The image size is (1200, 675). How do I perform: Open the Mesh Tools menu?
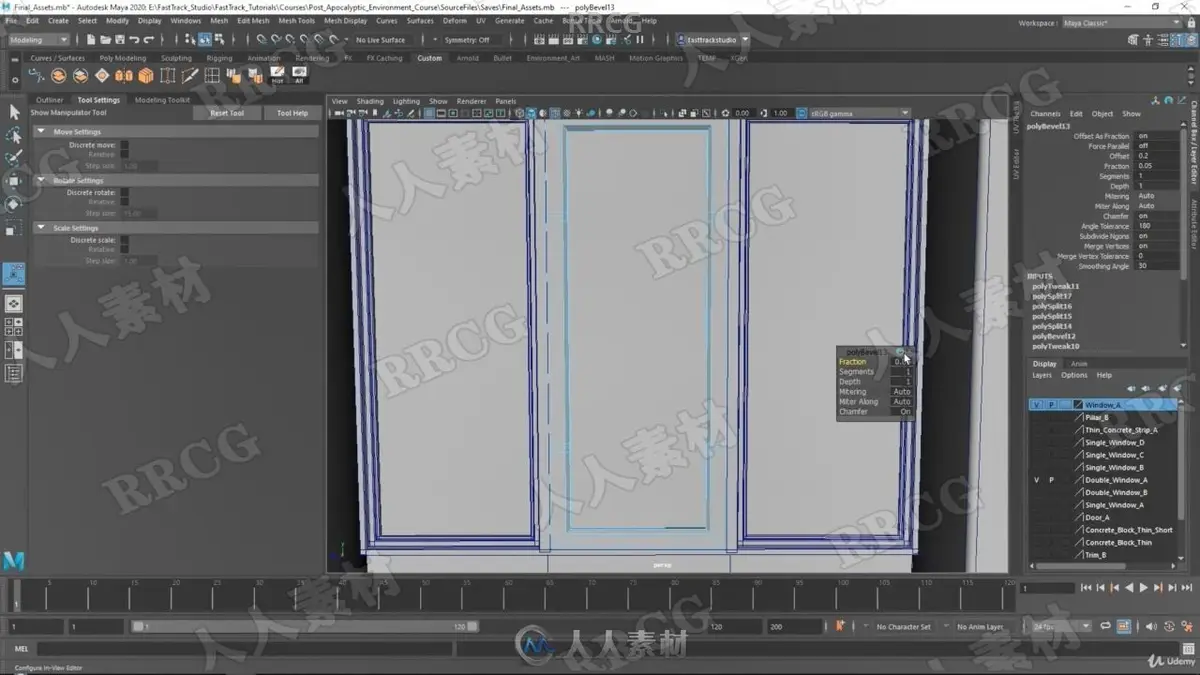[296, 20]
